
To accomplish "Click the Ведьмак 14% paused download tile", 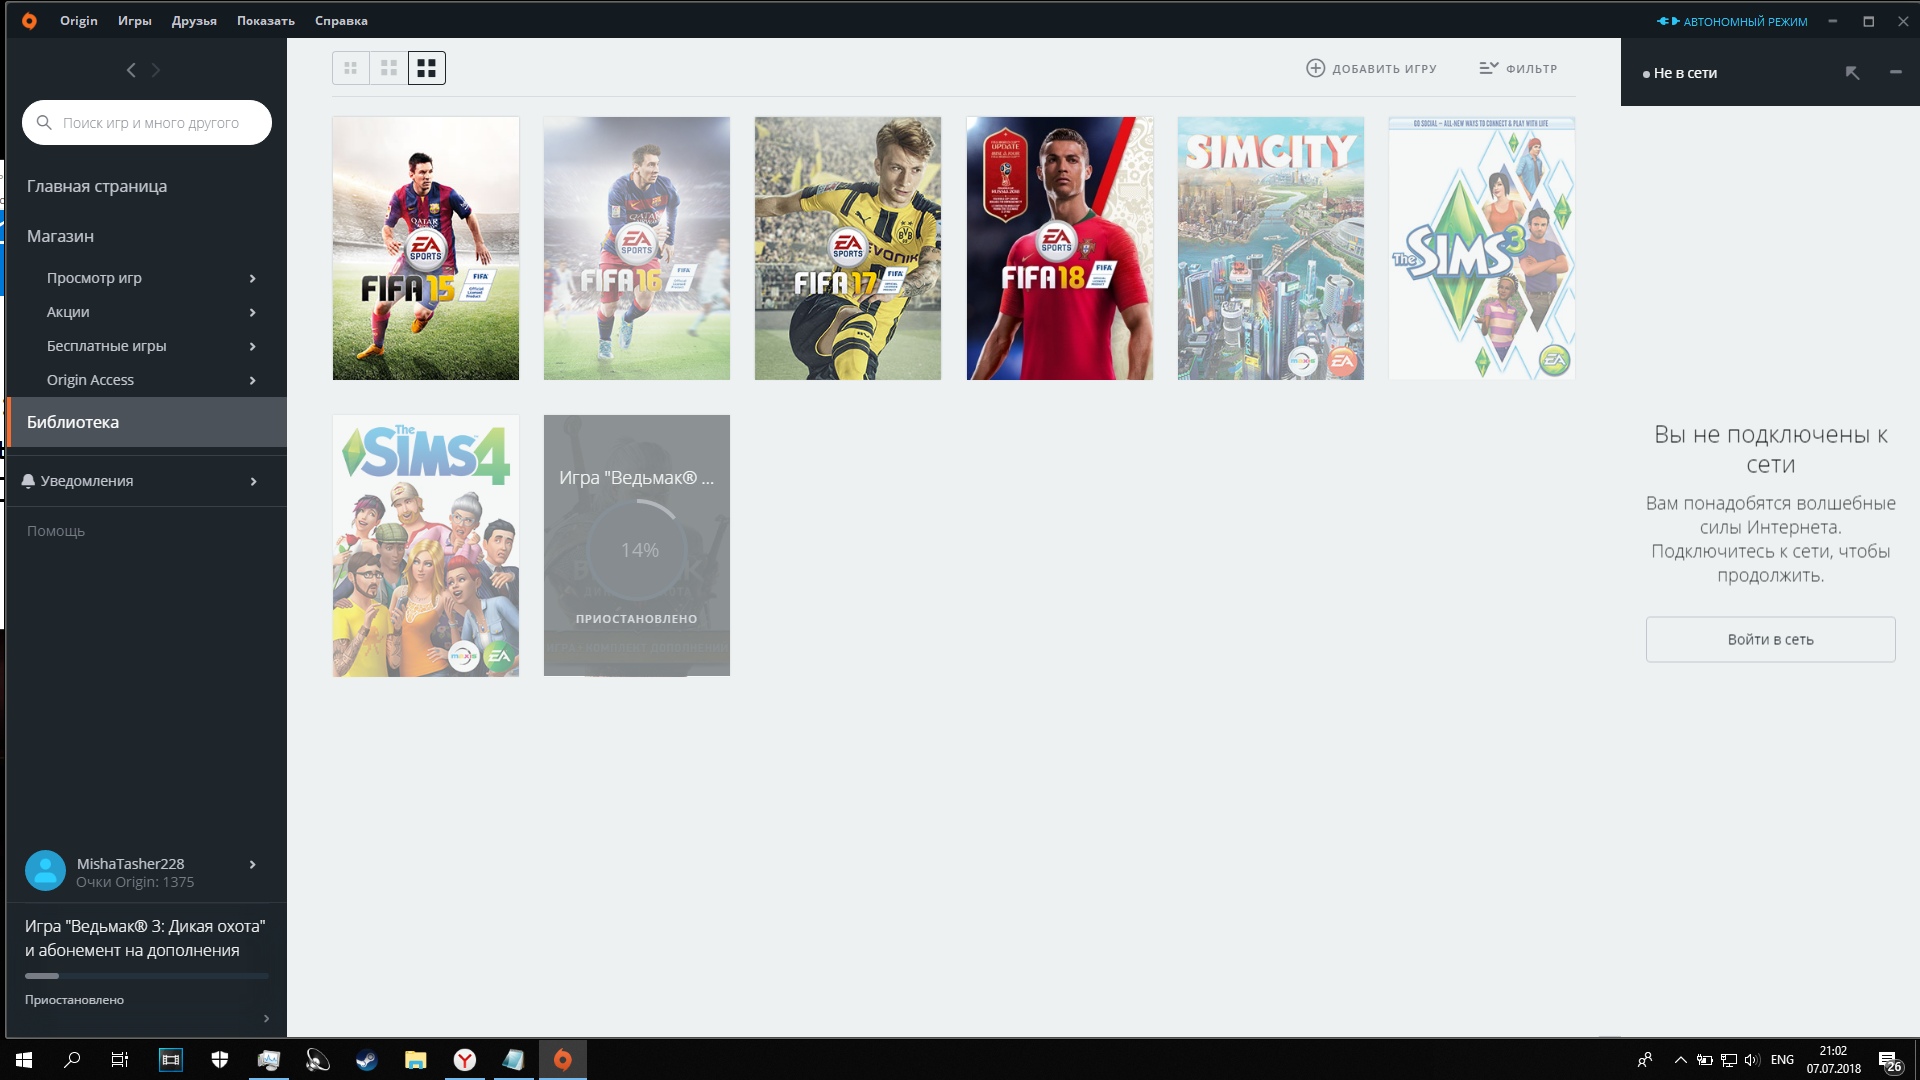I will coord(637,546).
